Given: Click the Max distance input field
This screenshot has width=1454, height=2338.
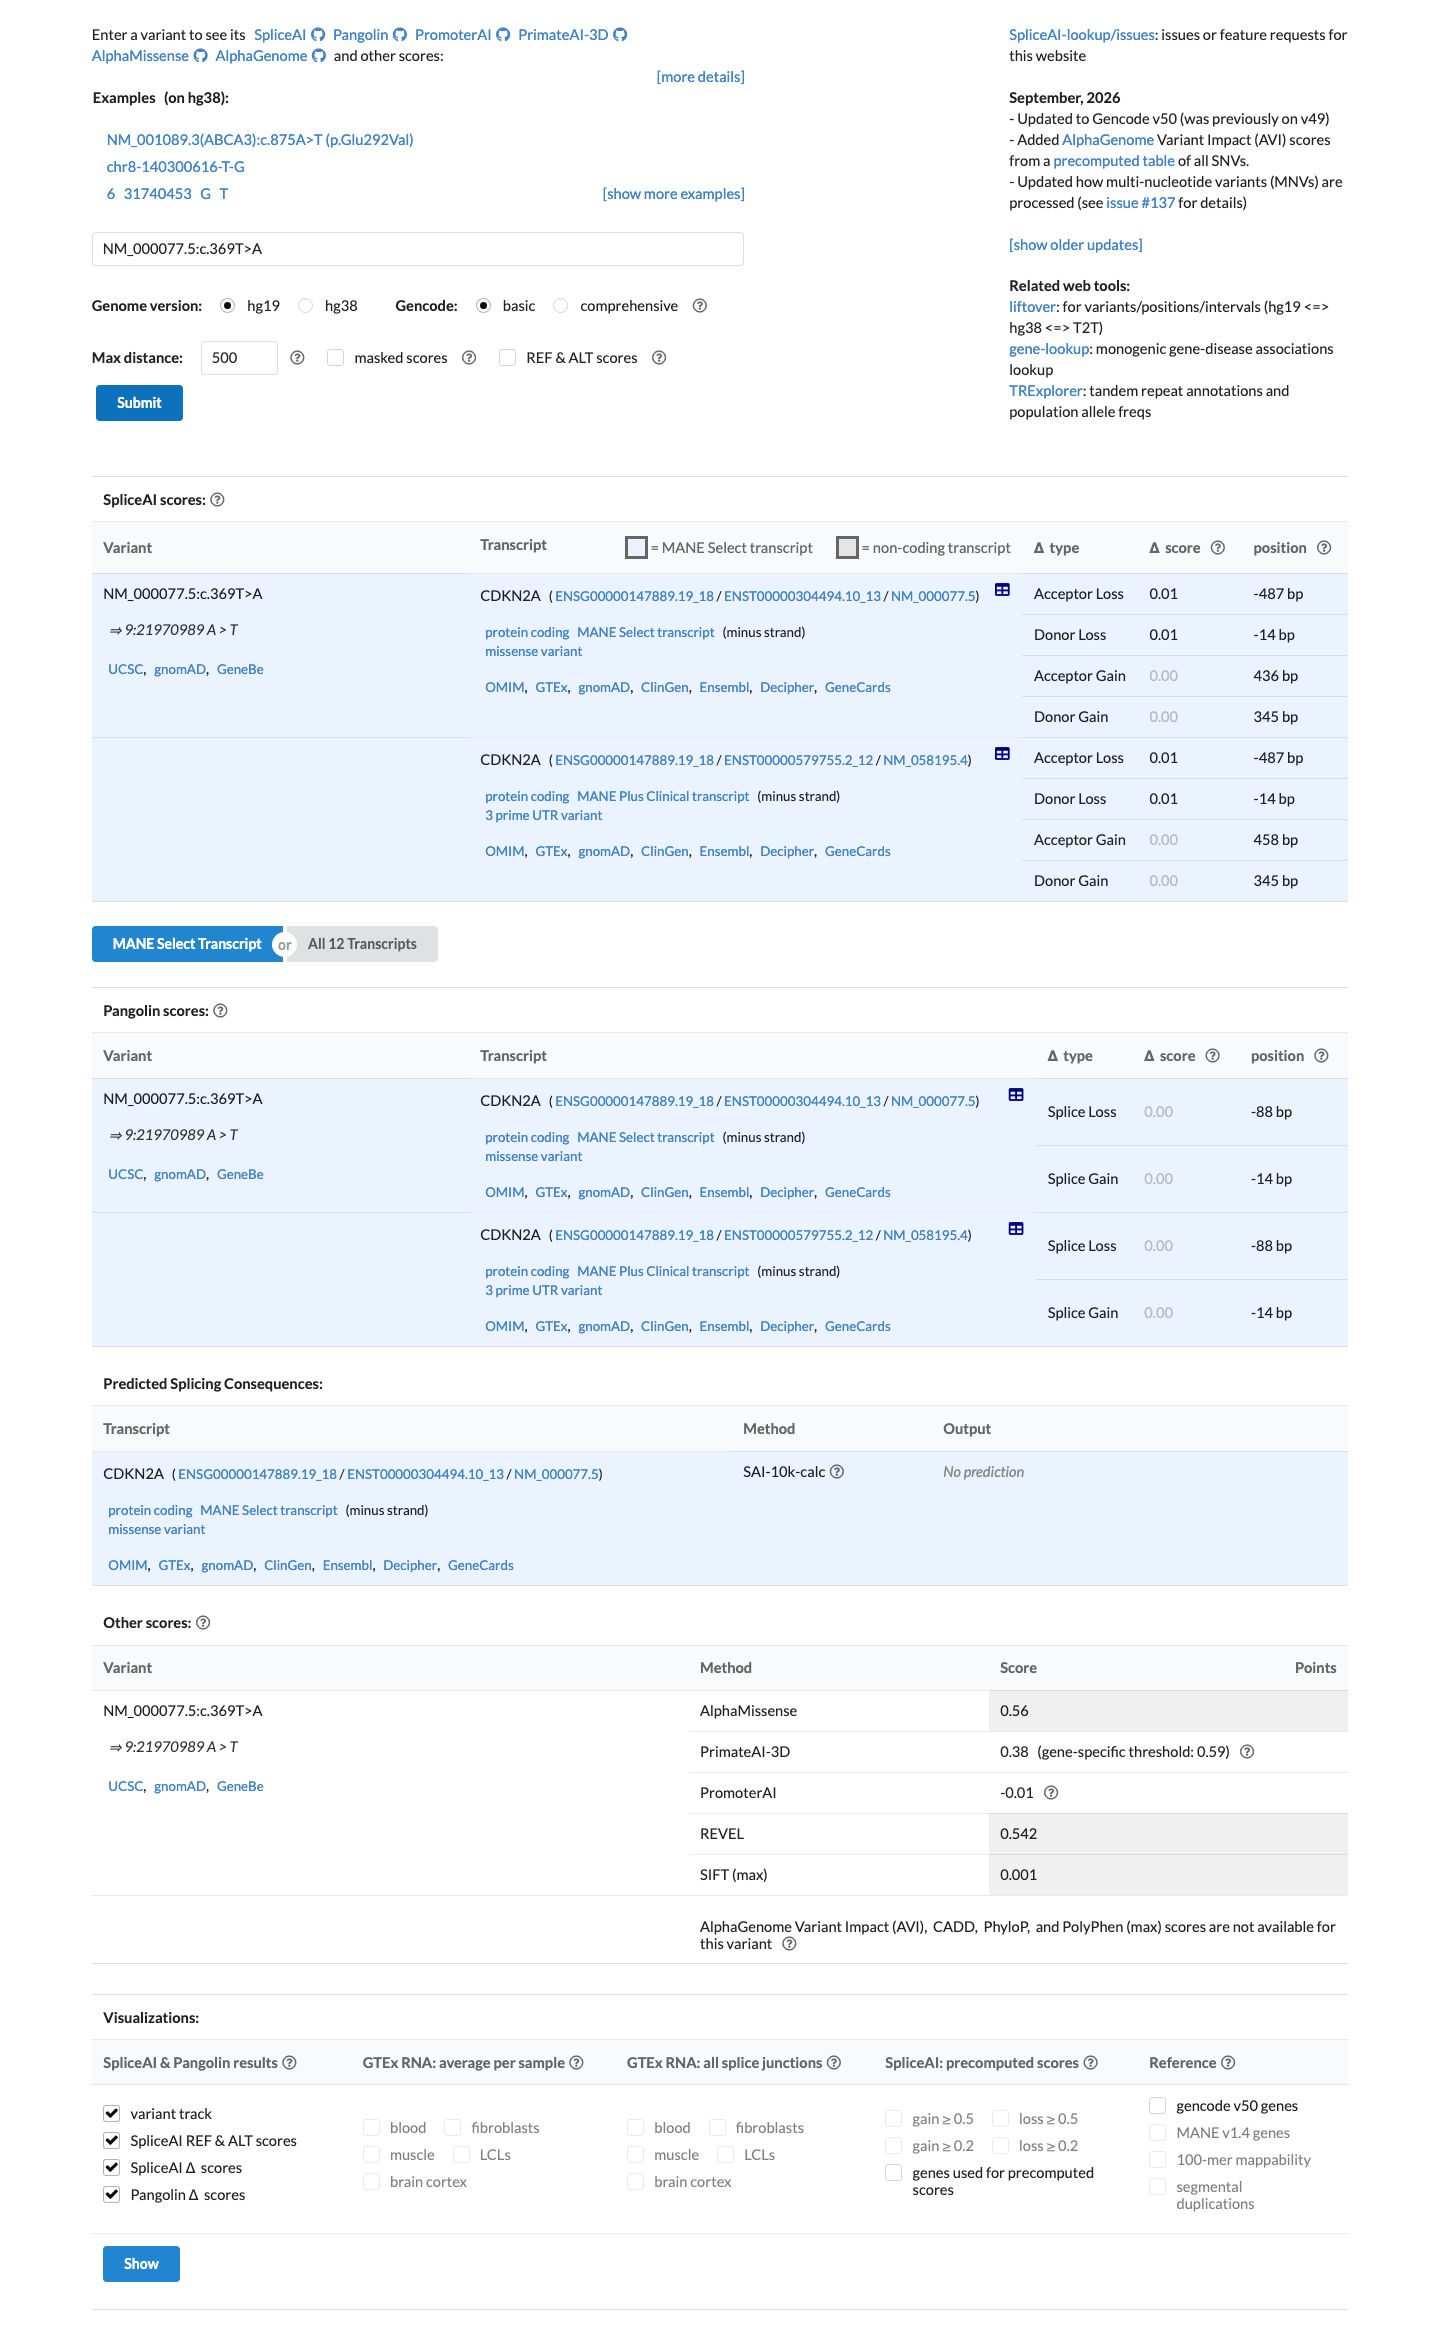Looking at the screenshot, I should pyautogui.click(x=239, y=358).
